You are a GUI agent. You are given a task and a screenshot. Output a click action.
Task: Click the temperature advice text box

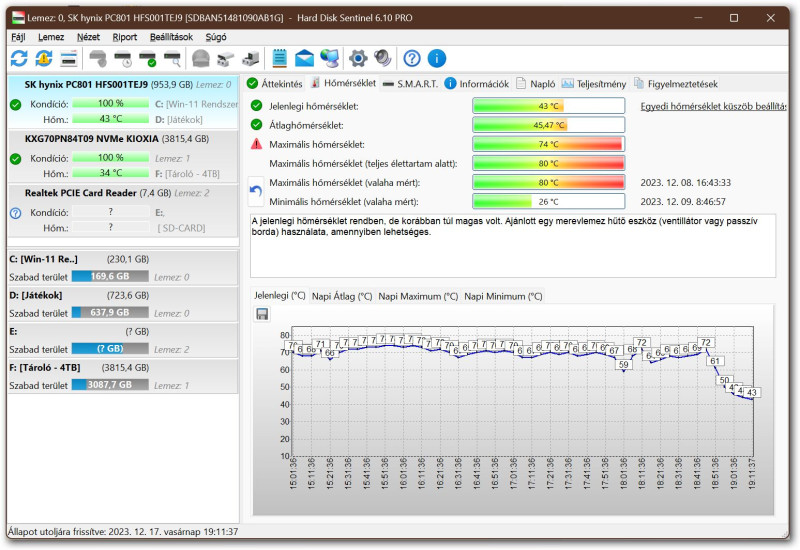point(513,246)
